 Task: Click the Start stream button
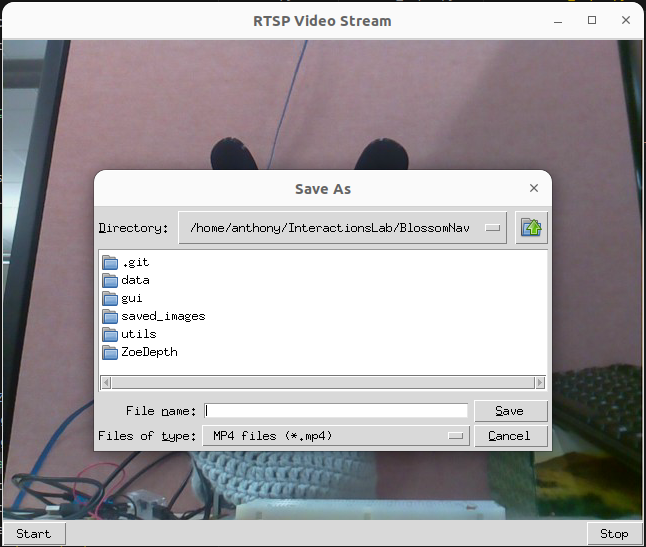(x=33, y=534)
